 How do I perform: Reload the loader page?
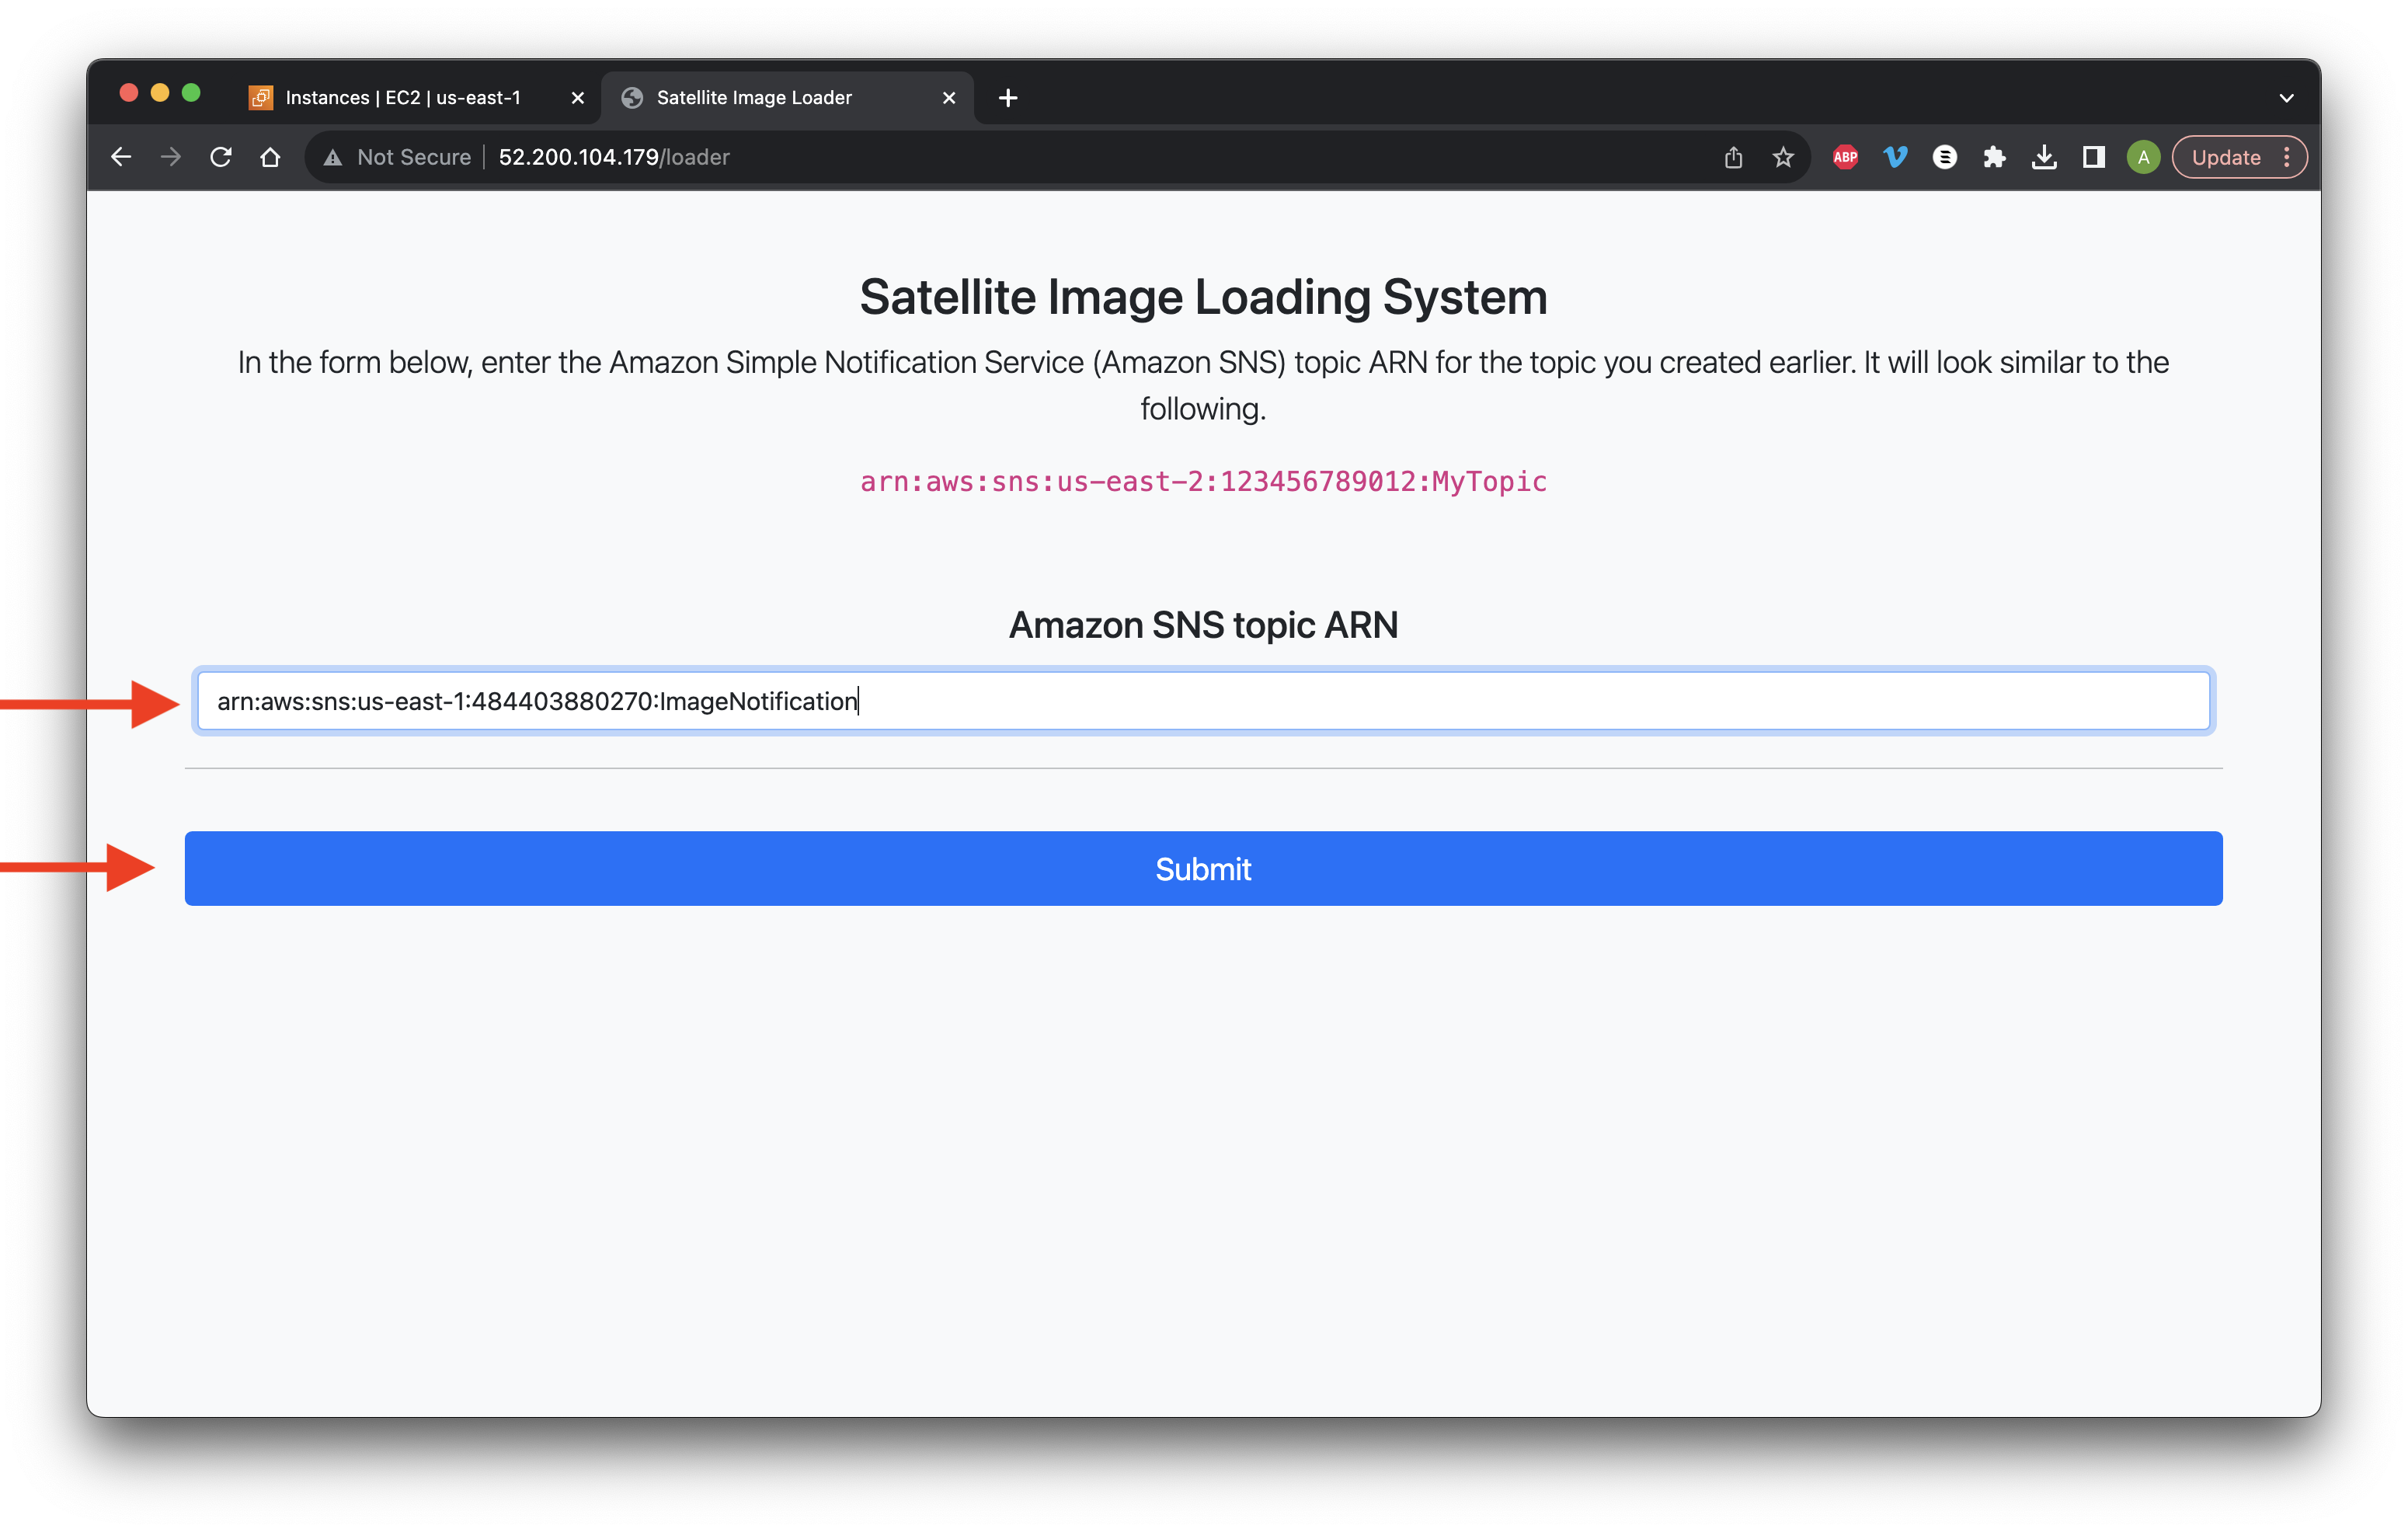(x=221, y=157)
